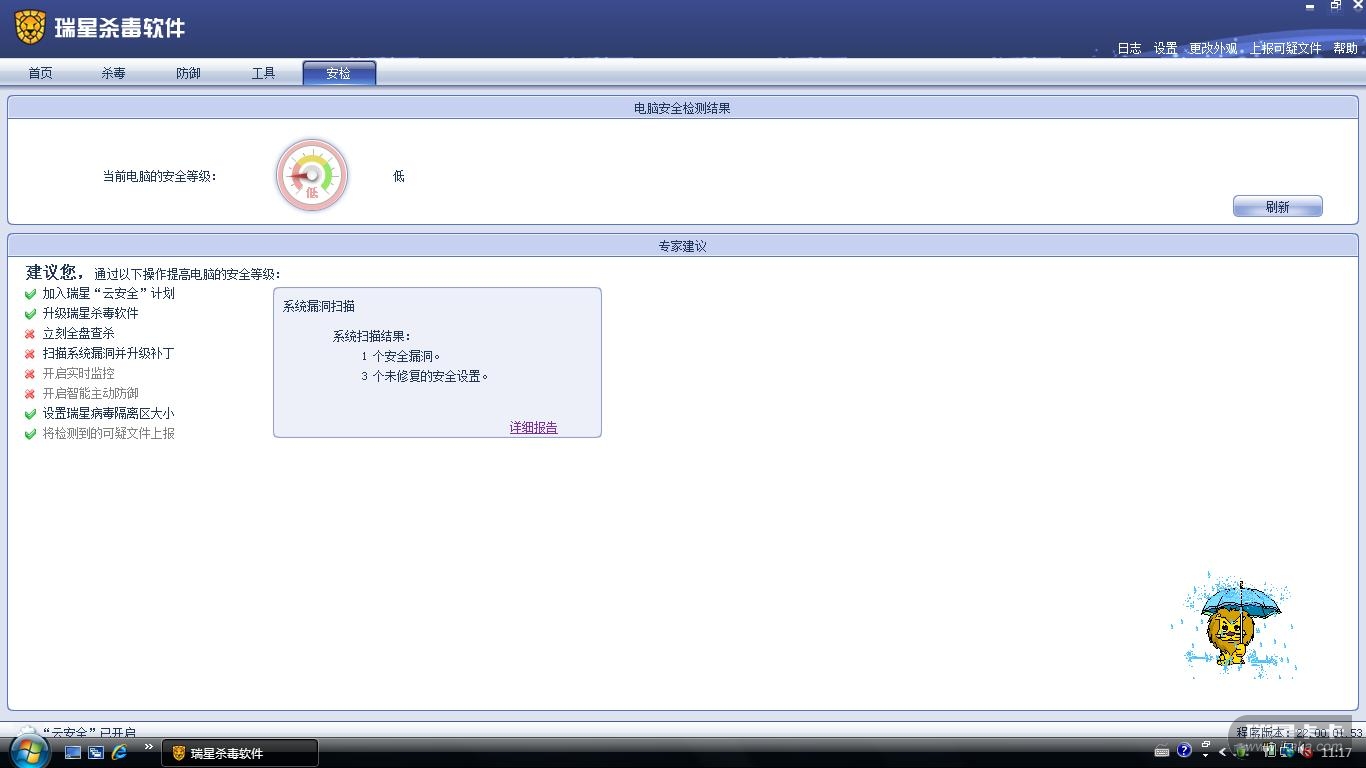Click 立刻全盘查杀 suggestion
The width and height of the screenshot is (1366, 768).
point(79,333)
